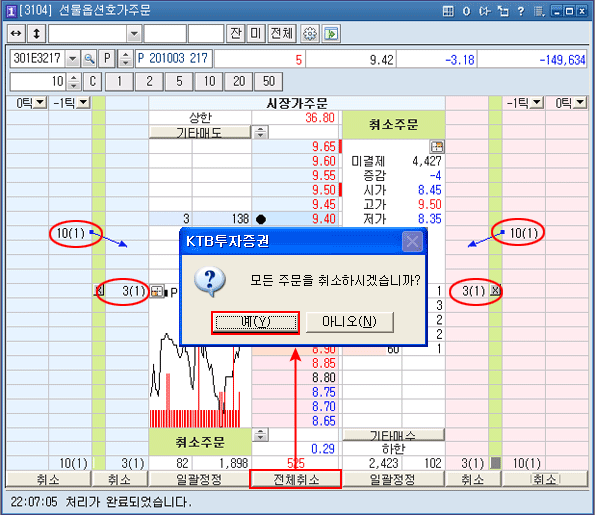This screenshot has height=515, width=595.
Task: Click the horizontal resize arrows icon
Action: tap(16, 33)
